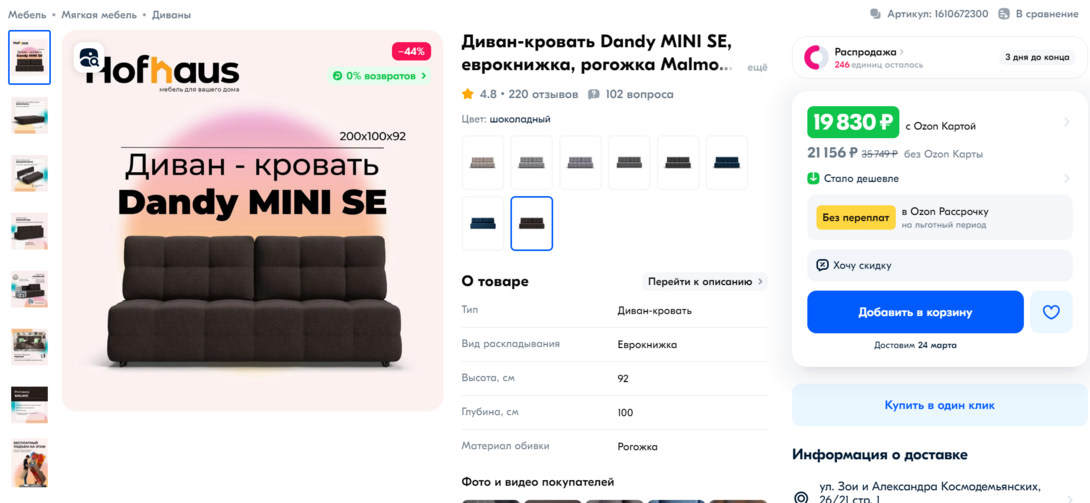Click the article number copy icon
This screenshot has width=1090, height=503.
876,14
